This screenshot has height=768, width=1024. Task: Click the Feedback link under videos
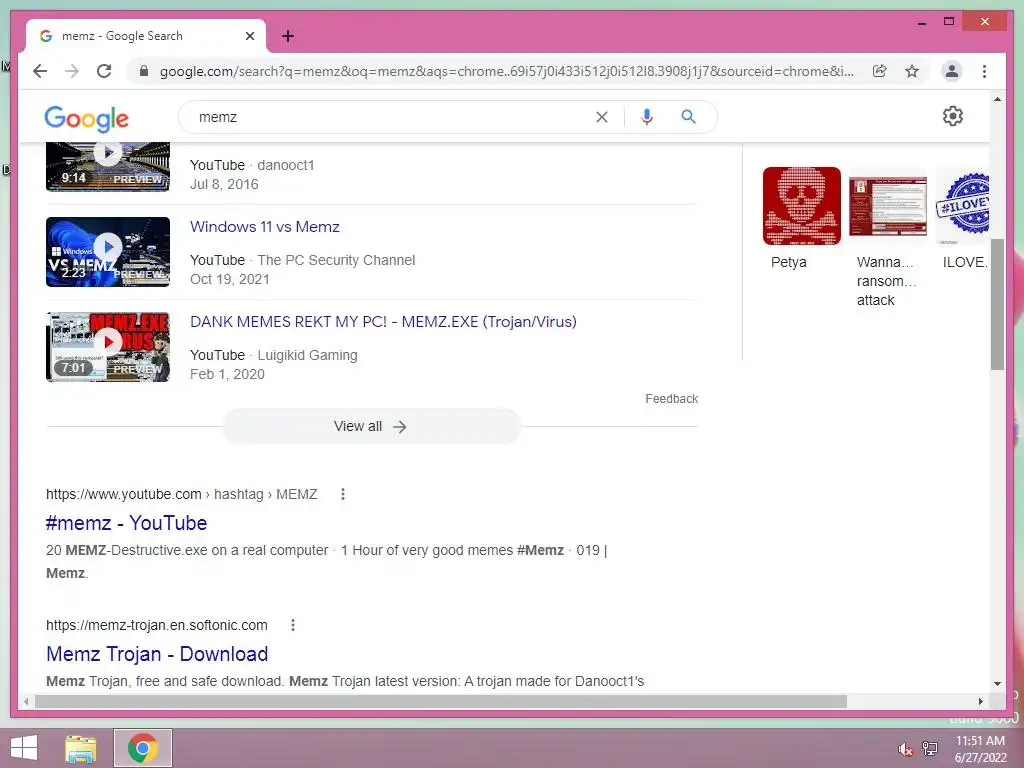tap(671, 399)
